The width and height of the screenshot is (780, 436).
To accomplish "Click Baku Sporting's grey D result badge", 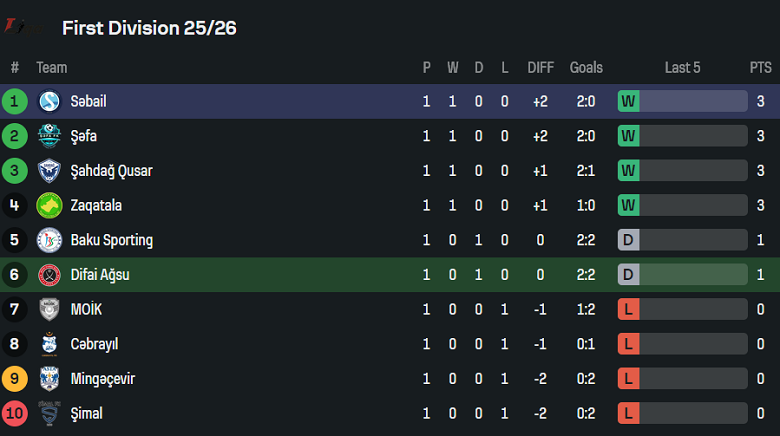I will point(629,240).
